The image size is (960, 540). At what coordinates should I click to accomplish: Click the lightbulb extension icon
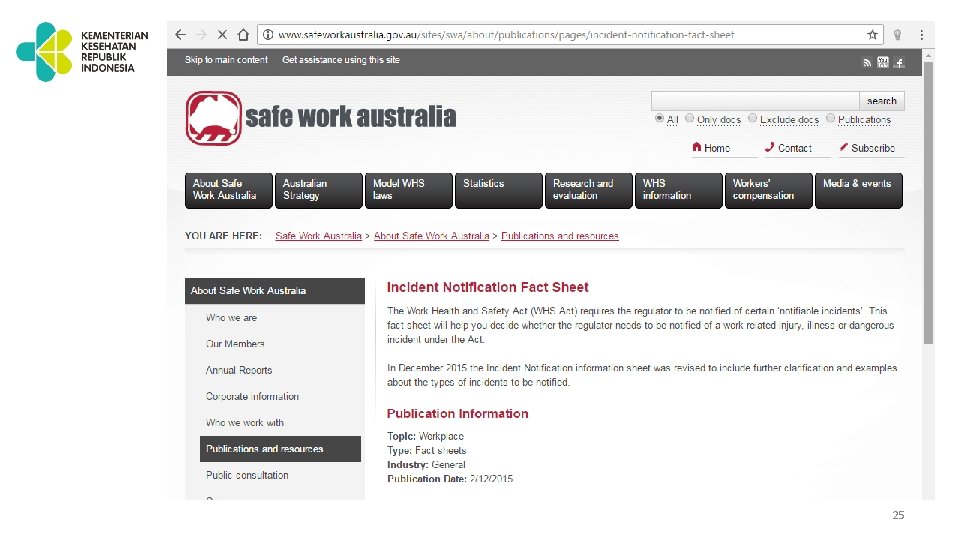tap(898, 35)
